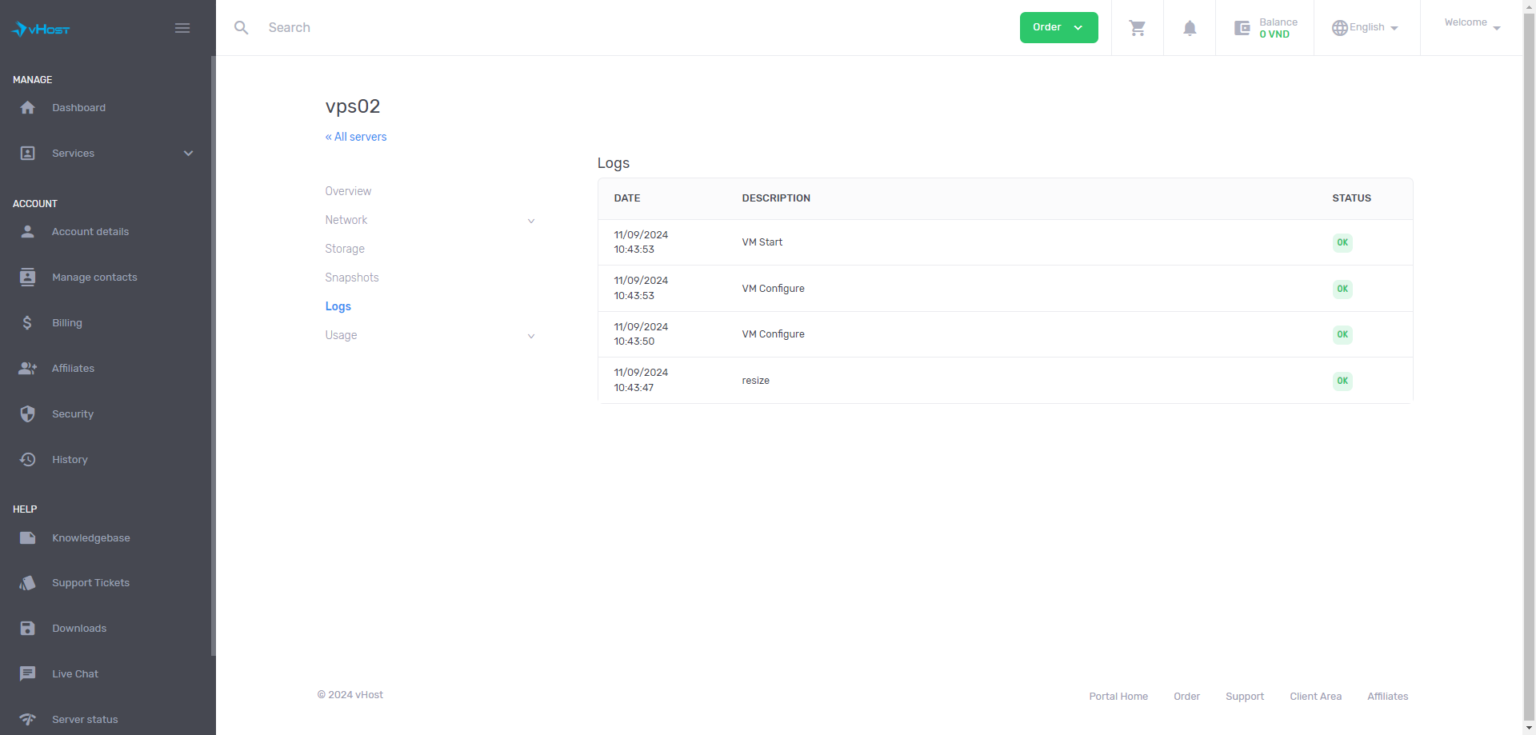
Task: Click the Manage contacts icon
Action: point(28,278)
